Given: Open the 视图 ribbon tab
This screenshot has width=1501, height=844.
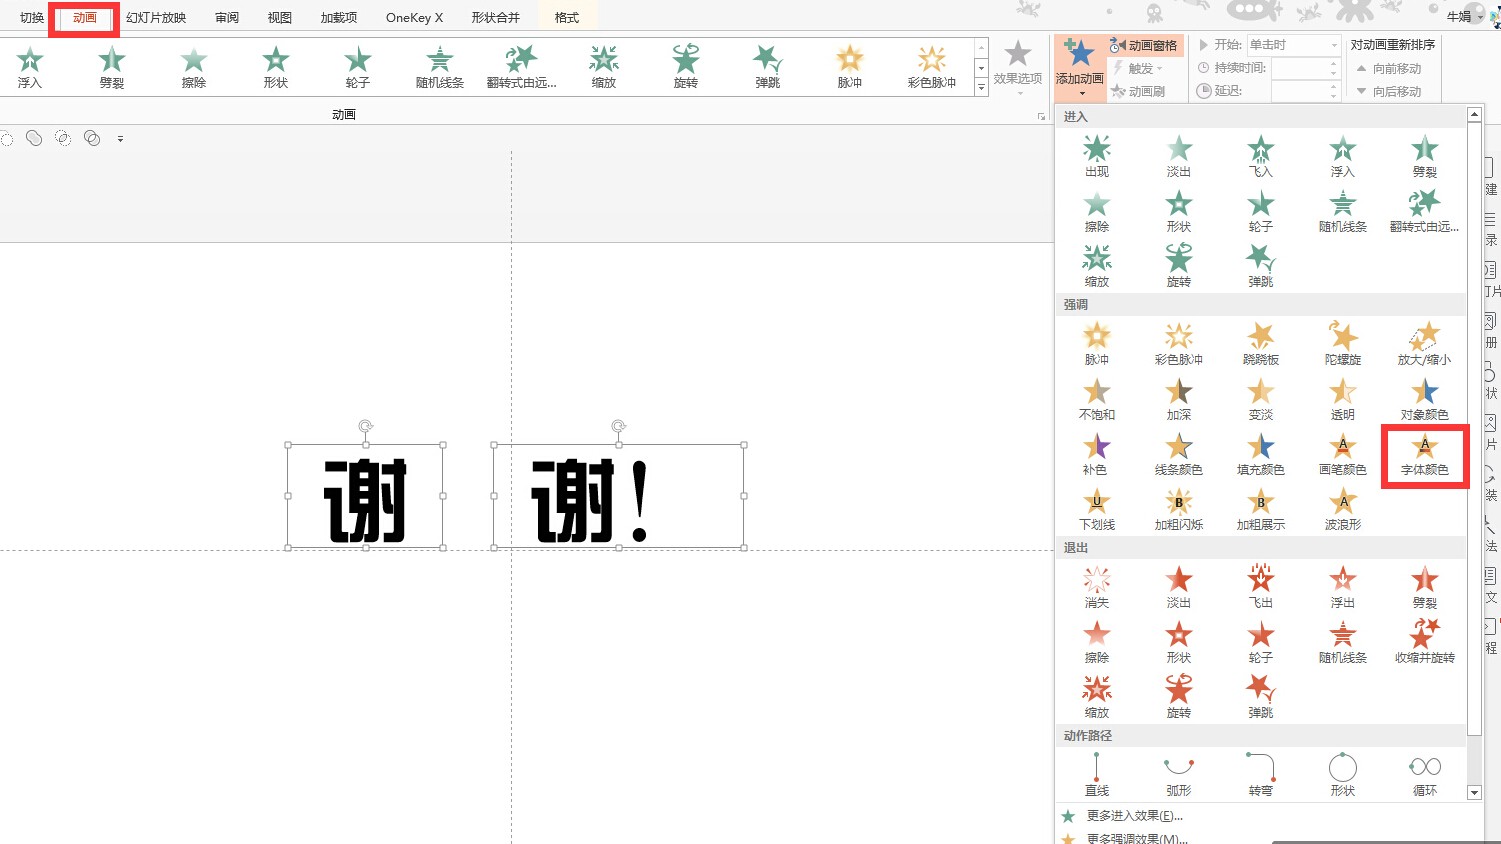Looking at the screenshot, I should (279, 18).
